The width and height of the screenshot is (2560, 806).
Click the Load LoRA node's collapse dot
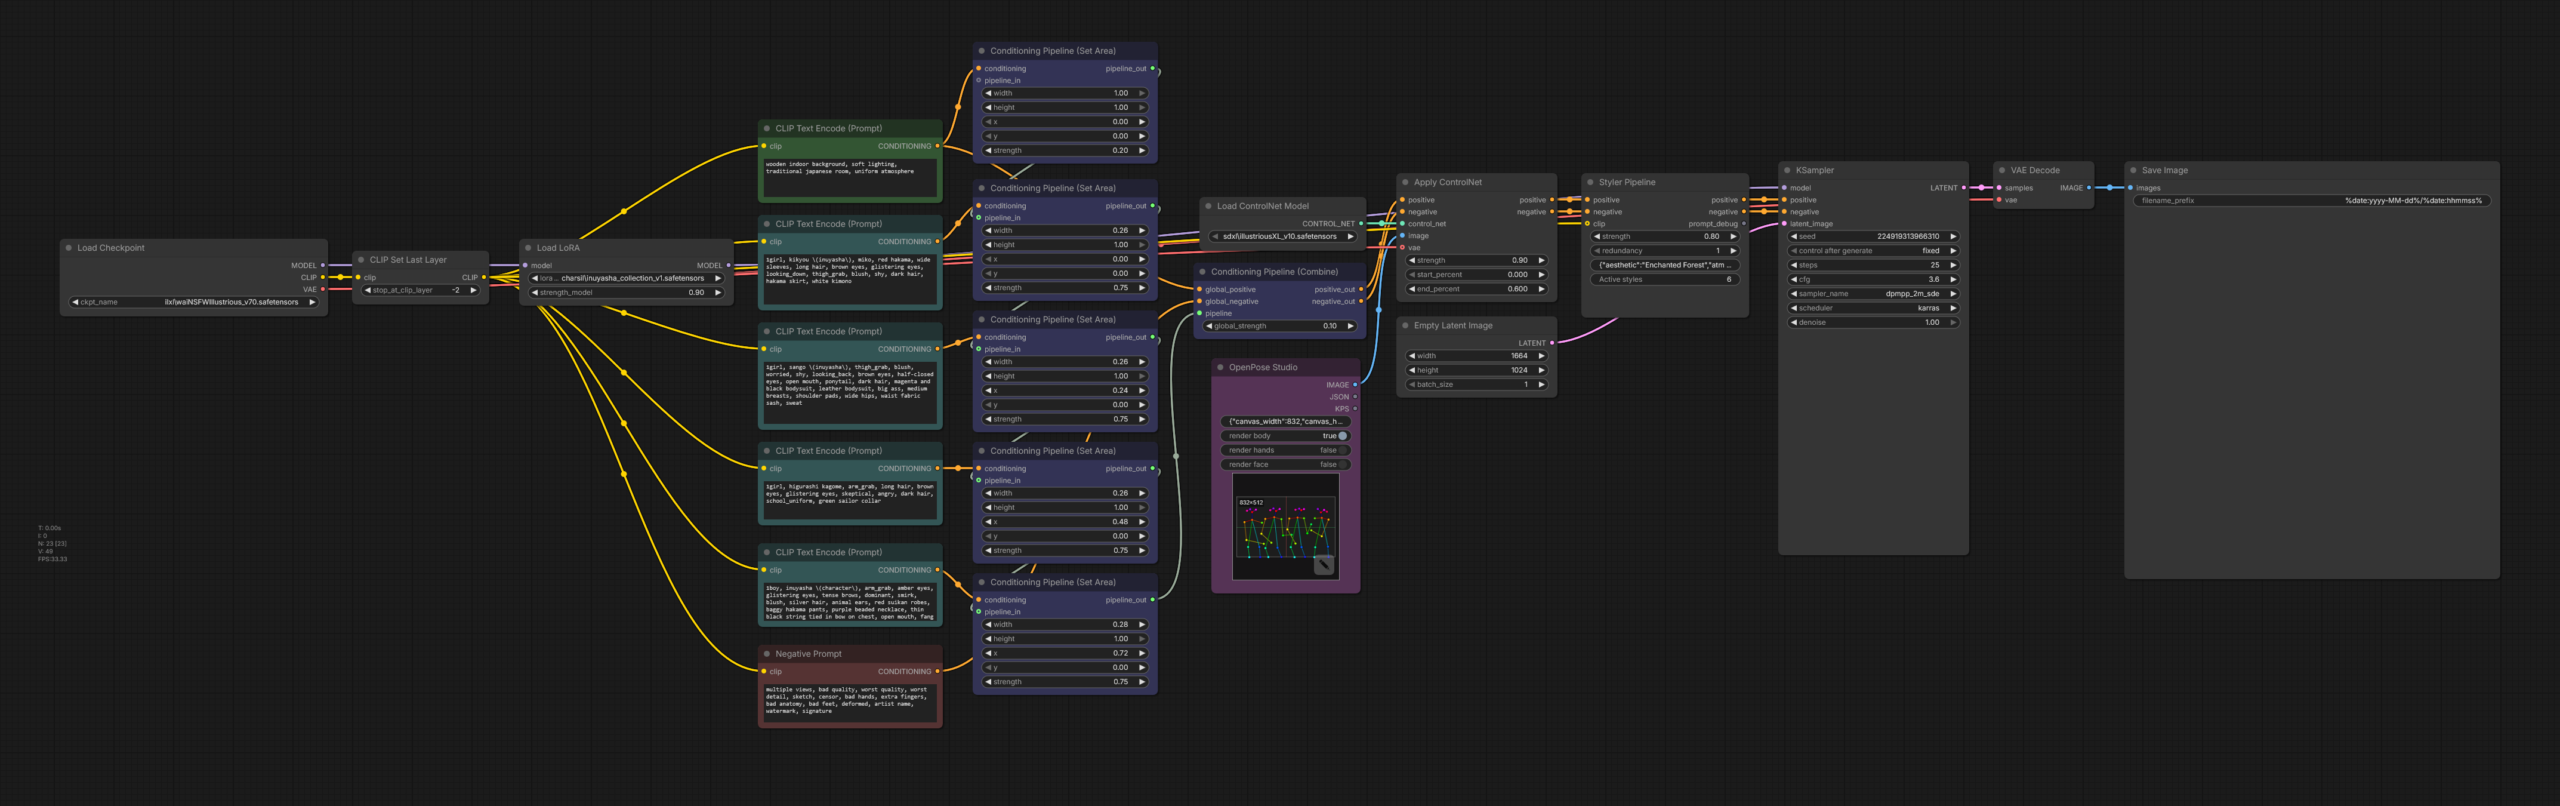(x=528, y=248)
